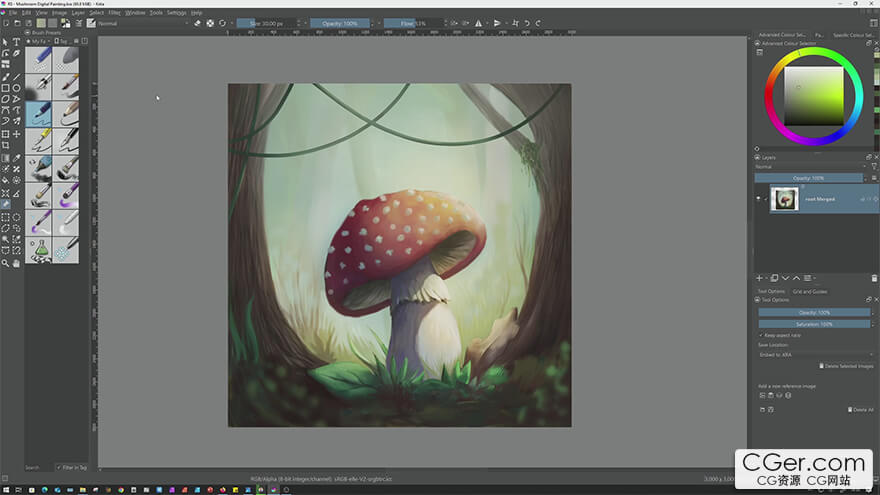Open the brush blending mode Normal dropdown
Viewport: 880px width, 495px height.
[143, 24]
